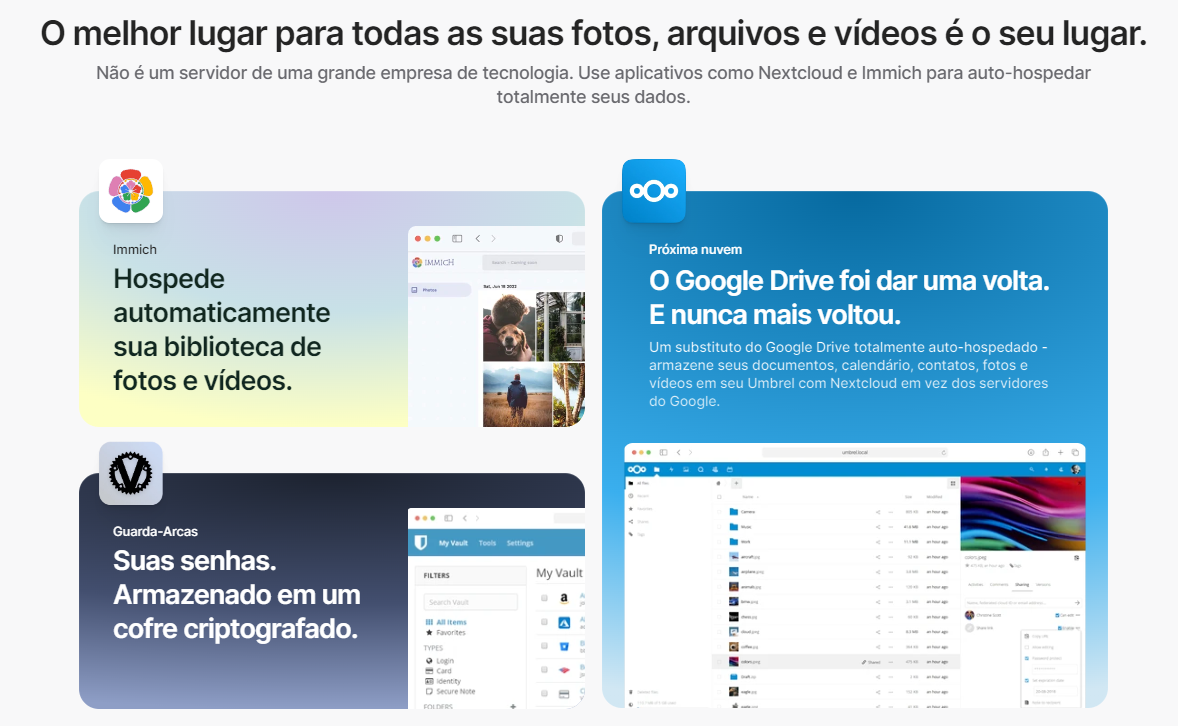Open the more menu on the Camera row
This screenshot has height=726, width=1178.
[x=891, y=512]
